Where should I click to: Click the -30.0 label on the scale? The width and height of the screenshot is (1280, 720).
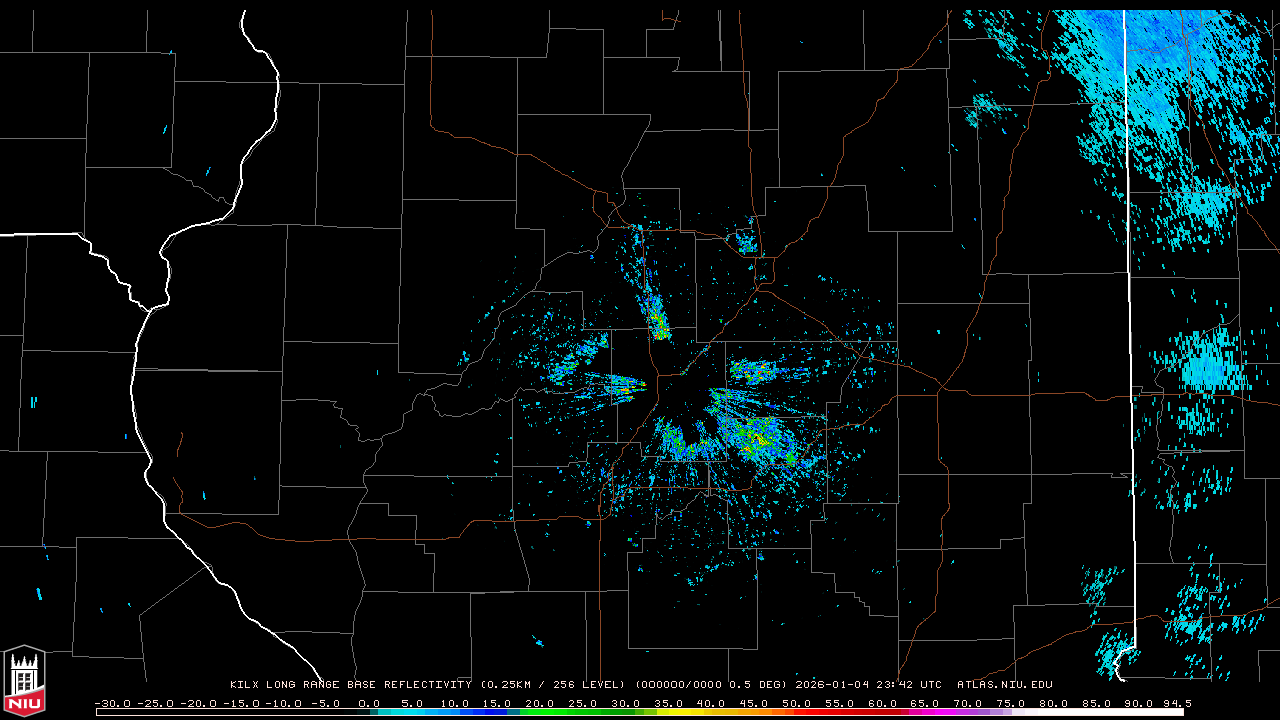tap(112, 703)
